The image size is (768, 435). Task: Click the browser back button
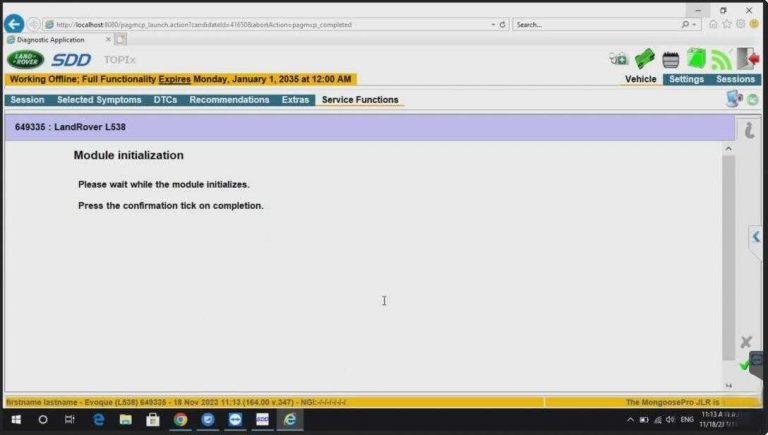pos(14,23)
